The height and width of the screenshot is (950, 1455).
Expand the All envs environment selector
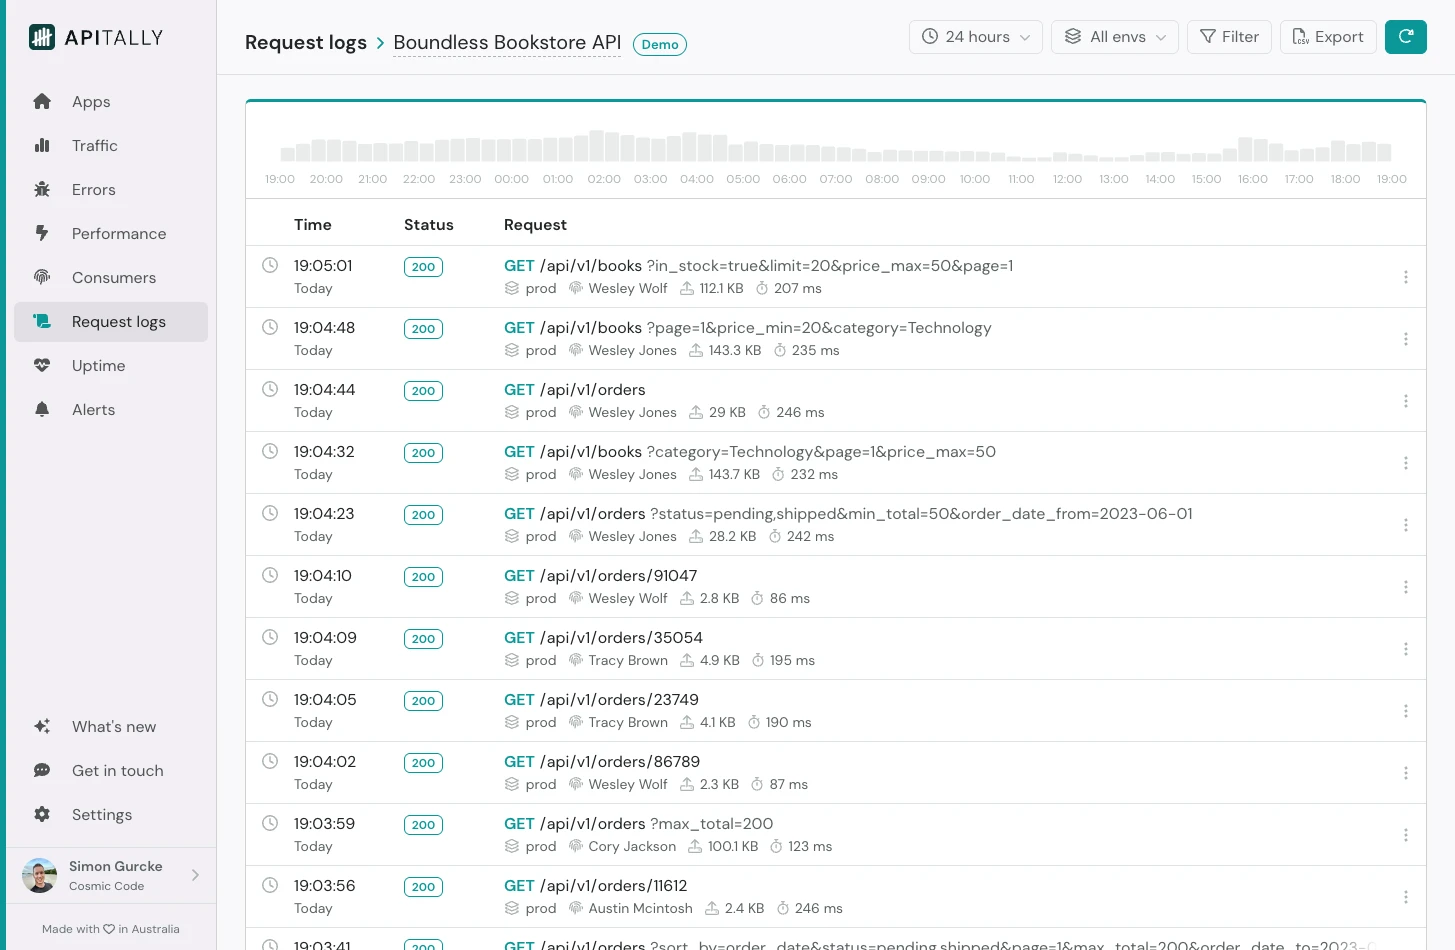coord(1114,36)
